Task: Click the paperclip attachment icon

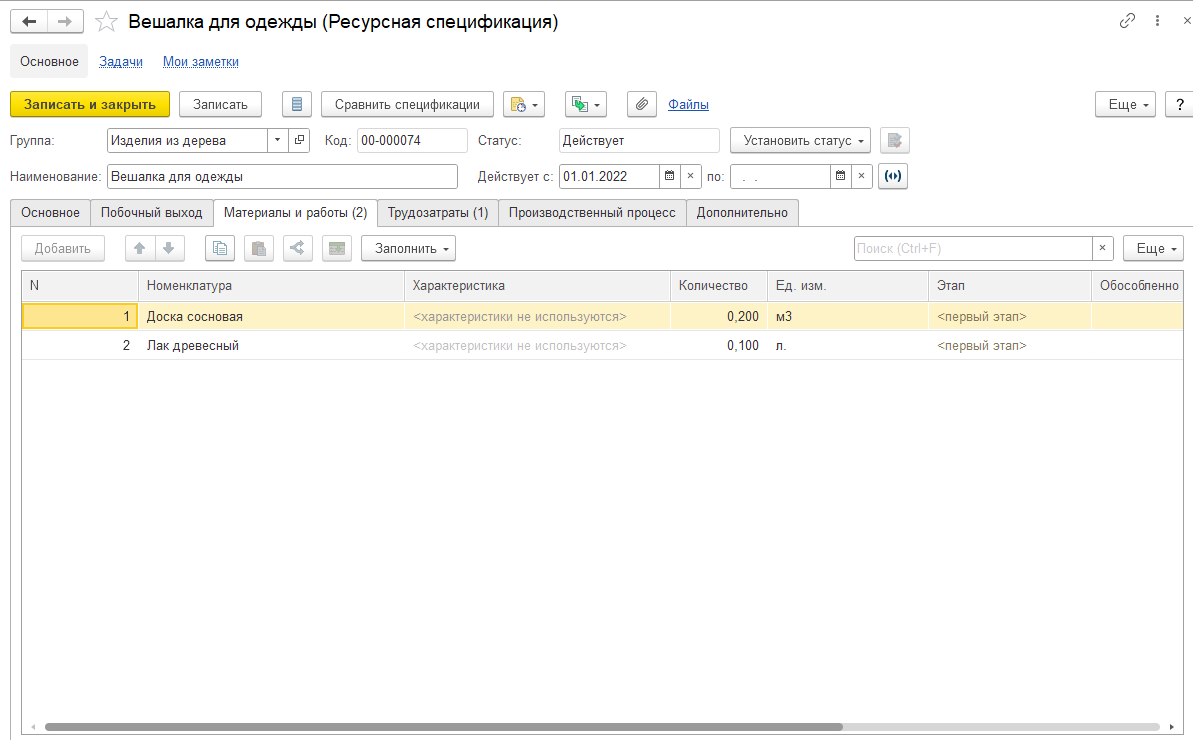Action: point(641,104)
